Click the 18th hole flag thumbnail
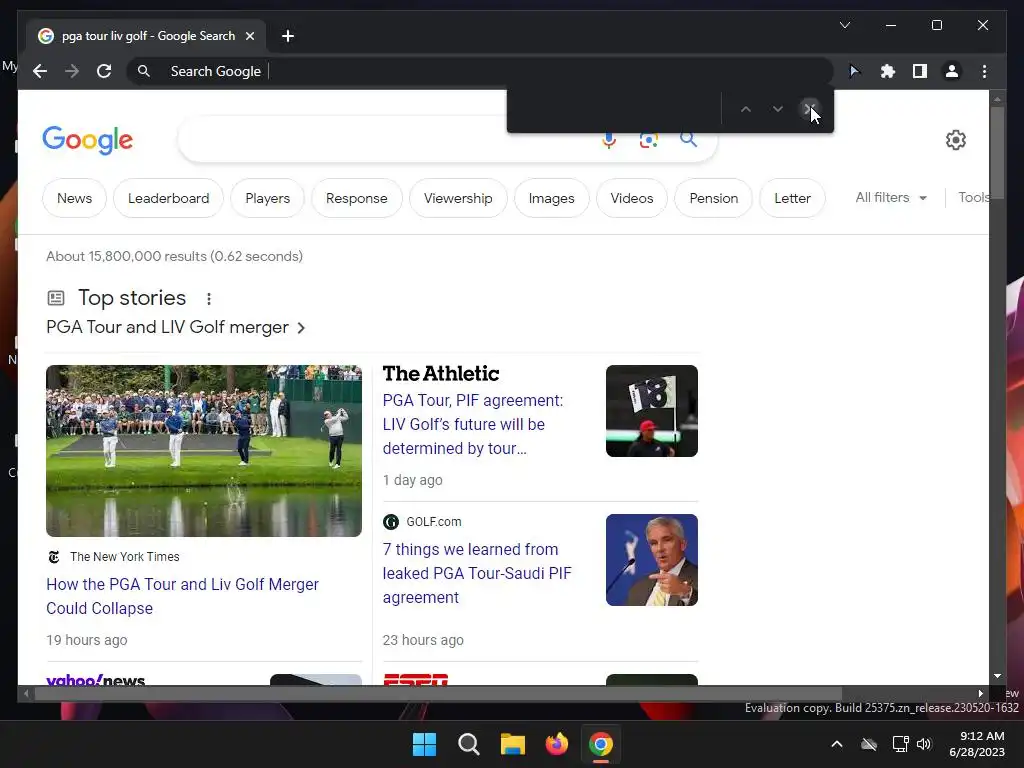The image size is (1024, 768). click(652, 411)
